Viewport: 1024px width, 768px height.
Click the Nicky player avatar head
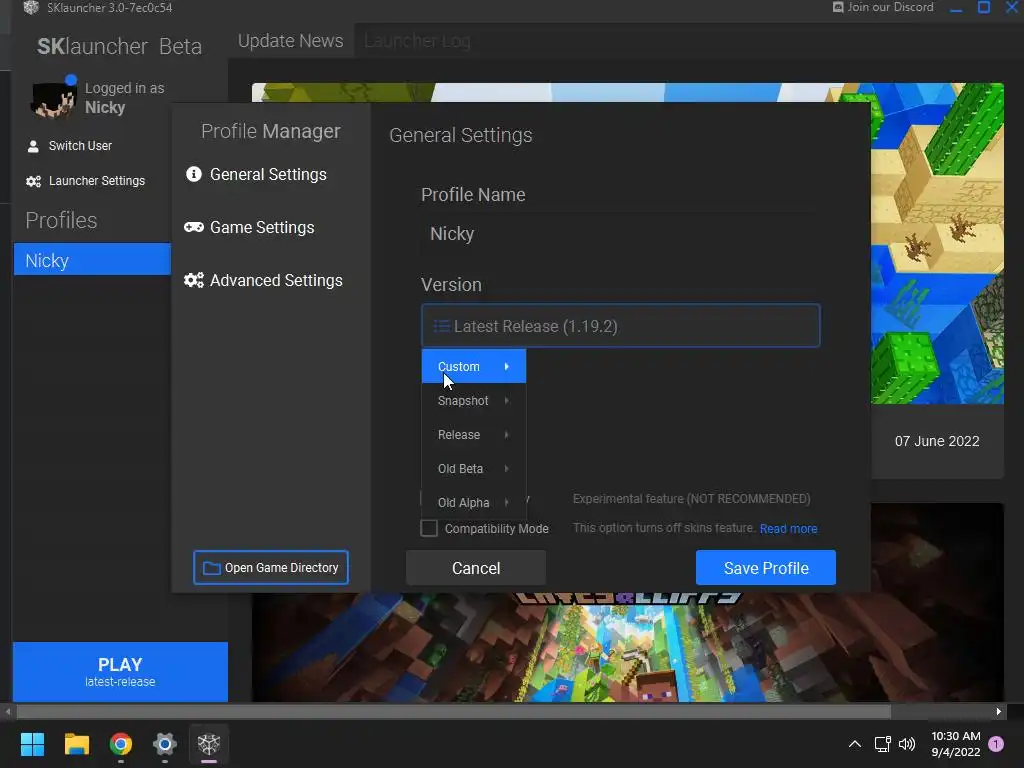(54, 98)
